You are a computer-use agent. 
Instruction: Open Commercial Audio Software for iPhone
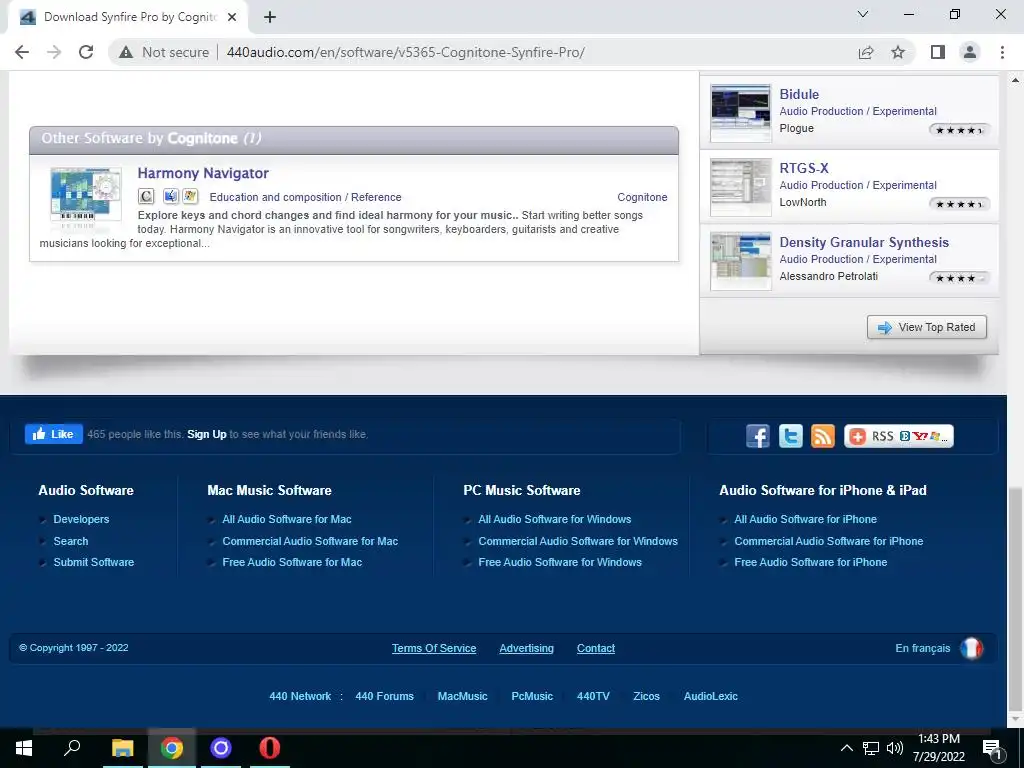[x=828, y=541]
